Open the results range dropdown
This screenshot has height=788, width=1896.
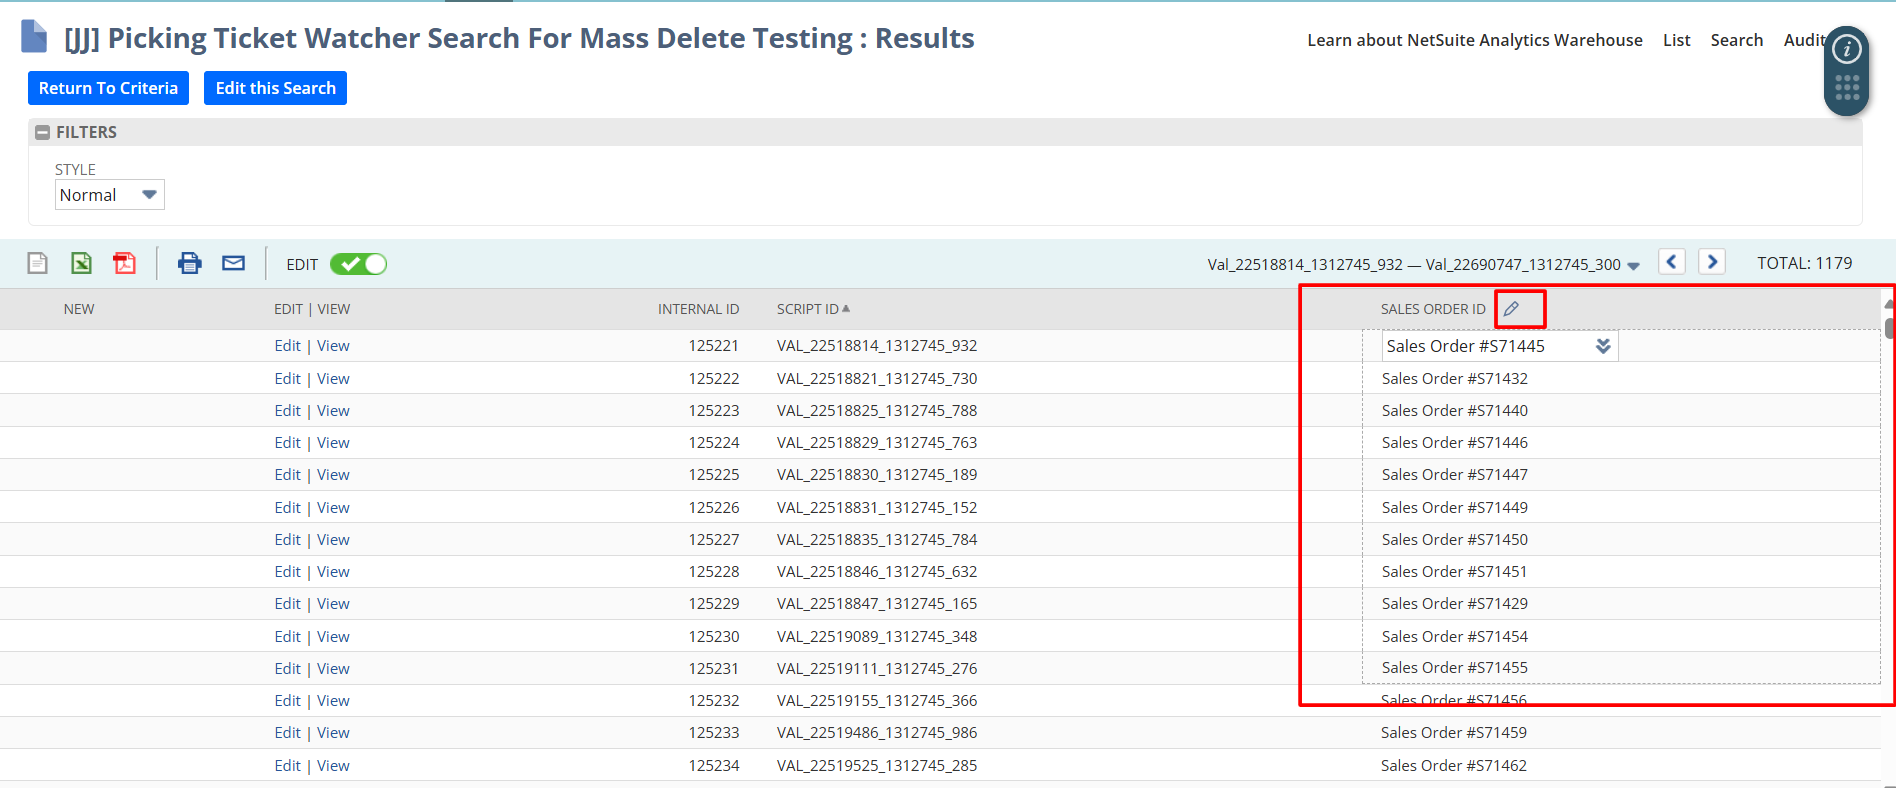click(x=1633, y=266)
